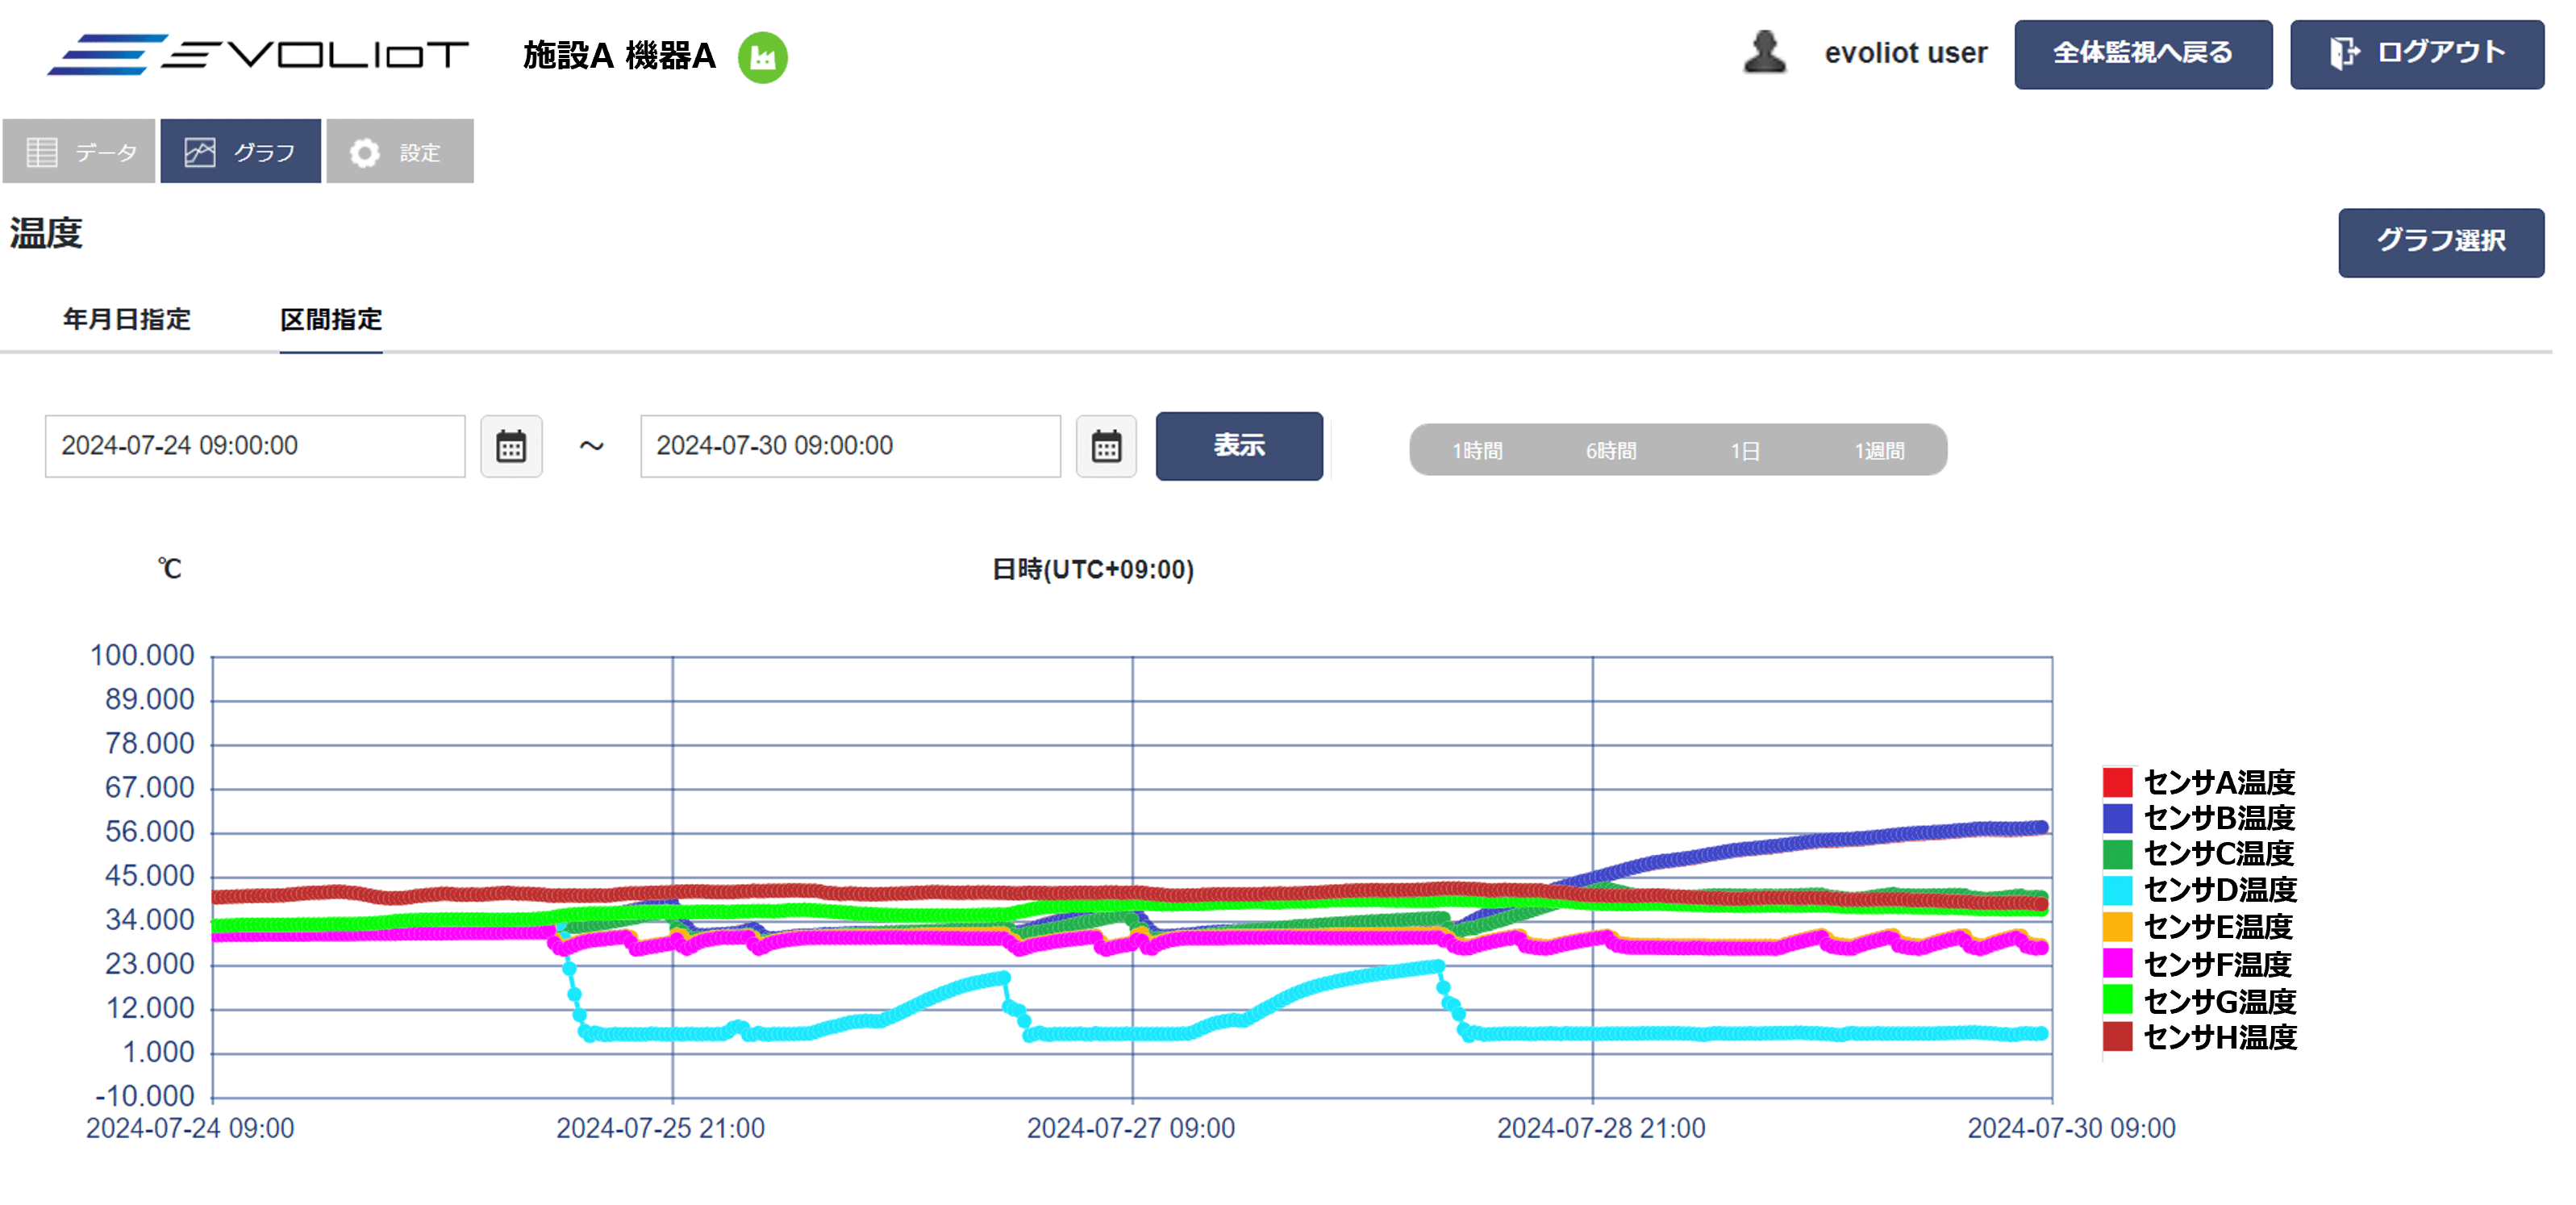This screenshot has height=1205, width=2576.
Task: Click 全体監視へ戻る button
Action: coord(2142,54)
